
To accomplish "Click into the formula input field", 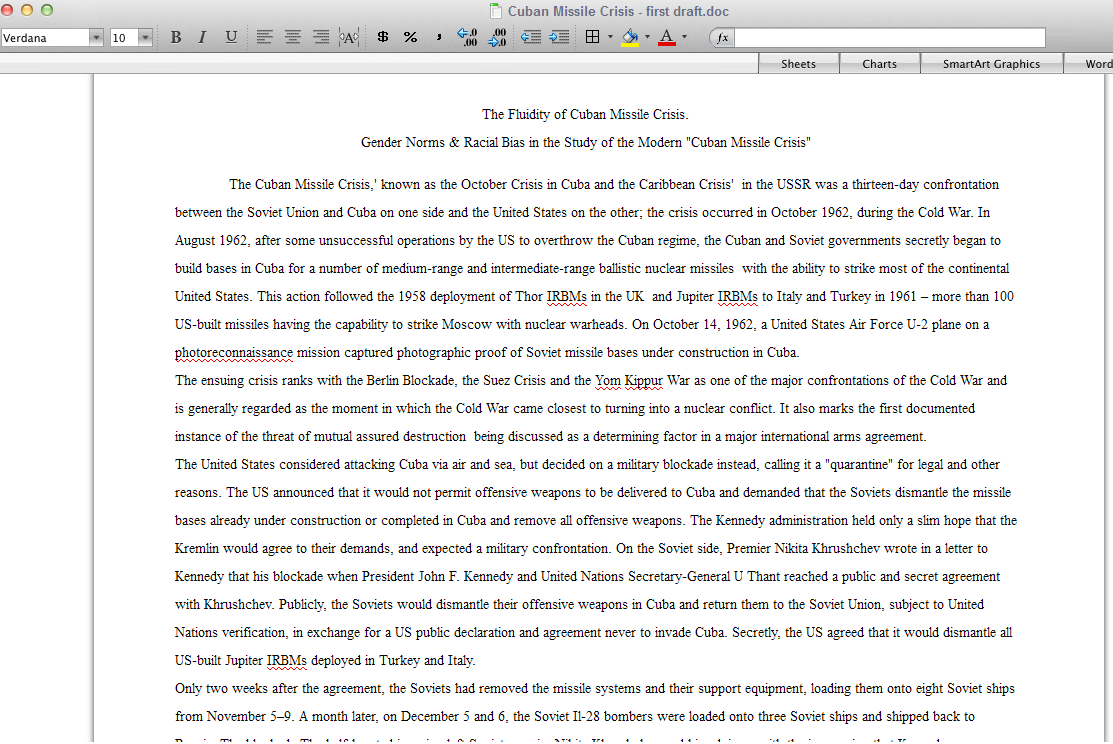I will [x=890, y=38].
